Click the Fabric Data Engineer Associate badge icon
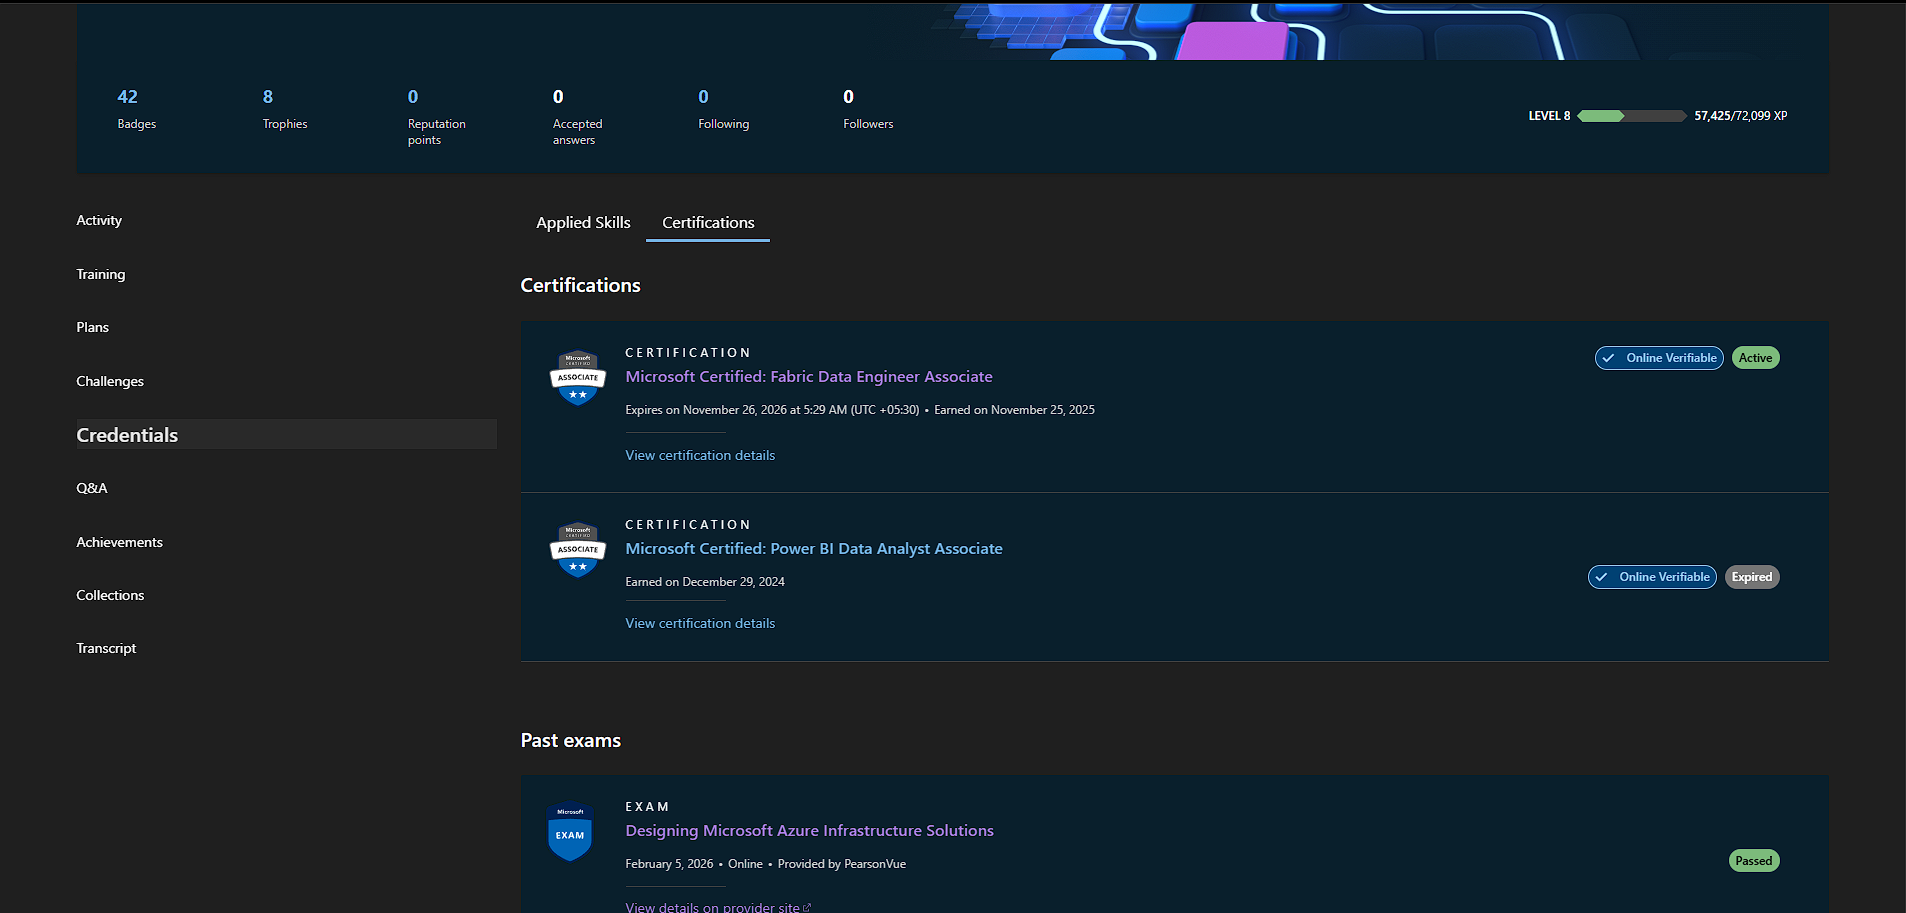The width and height of the screenshot is (1906, 913). pos(578,377)
